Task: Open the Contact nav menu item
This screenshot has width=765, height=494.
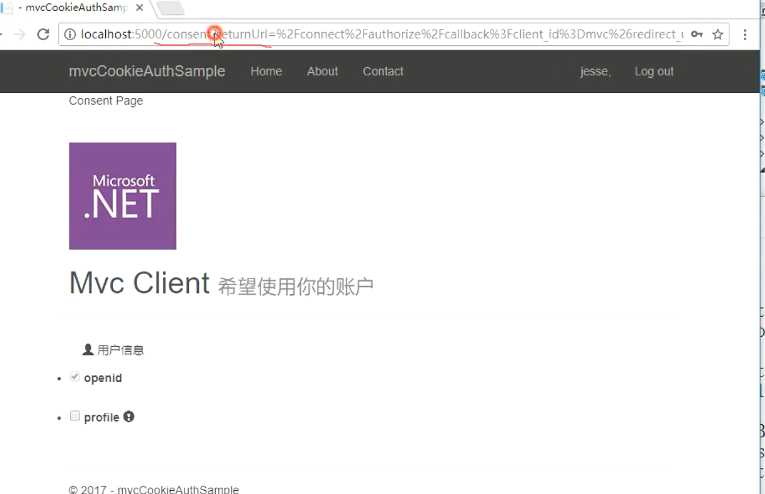Action: point(383,71)
